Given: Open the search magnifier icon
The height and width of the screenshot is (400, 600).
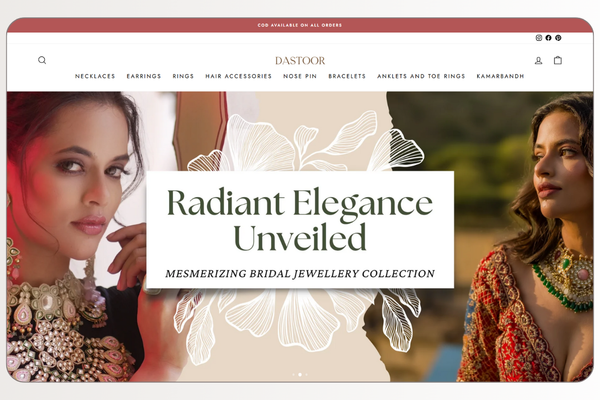Looking at the screenshot, I should [42, 60].
